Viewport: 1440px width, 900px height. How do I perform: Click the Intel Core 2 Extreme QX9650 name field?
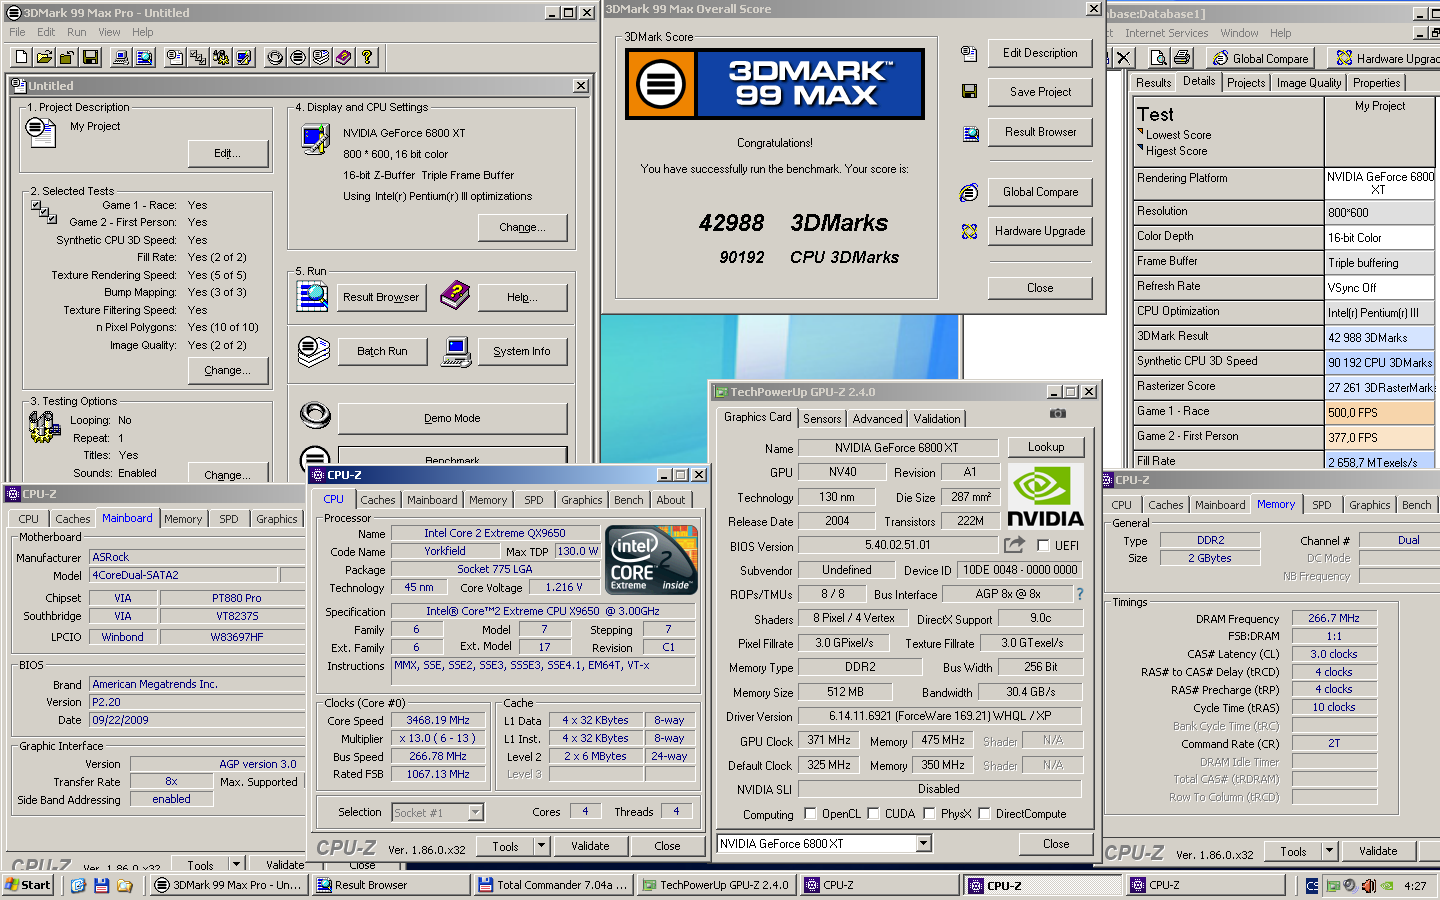pyautogui.click(x=495, y=533)
